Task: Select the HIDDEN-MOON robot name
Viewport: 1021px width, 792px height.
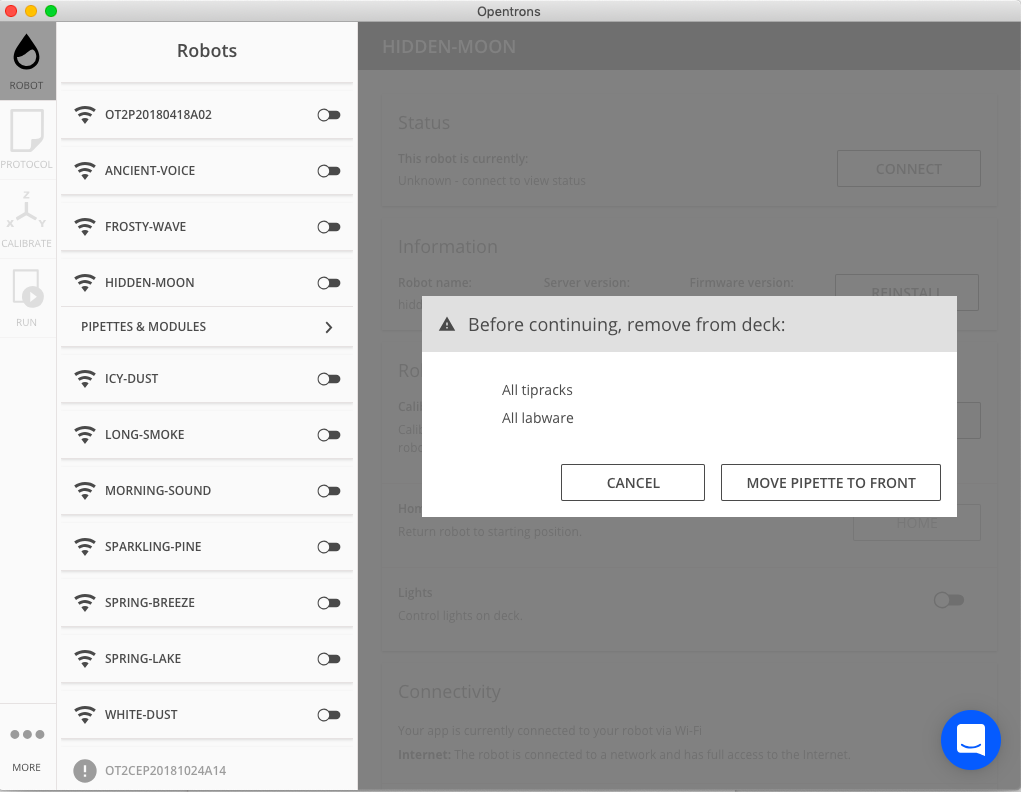Action: (x=150, y=283)
